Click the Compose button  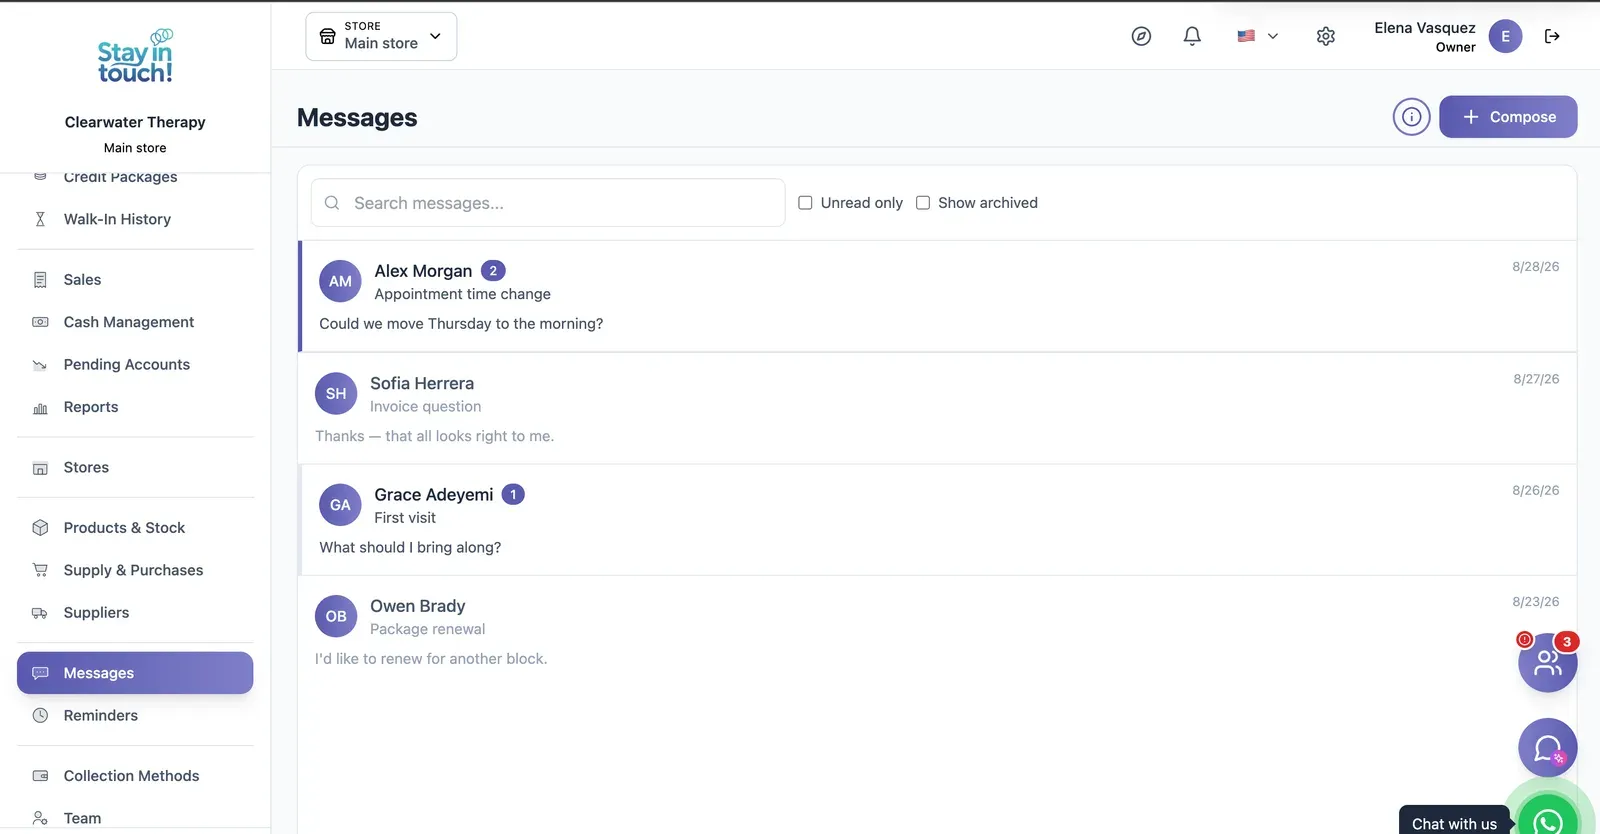pyautogui.click(x=1508, y=117)
